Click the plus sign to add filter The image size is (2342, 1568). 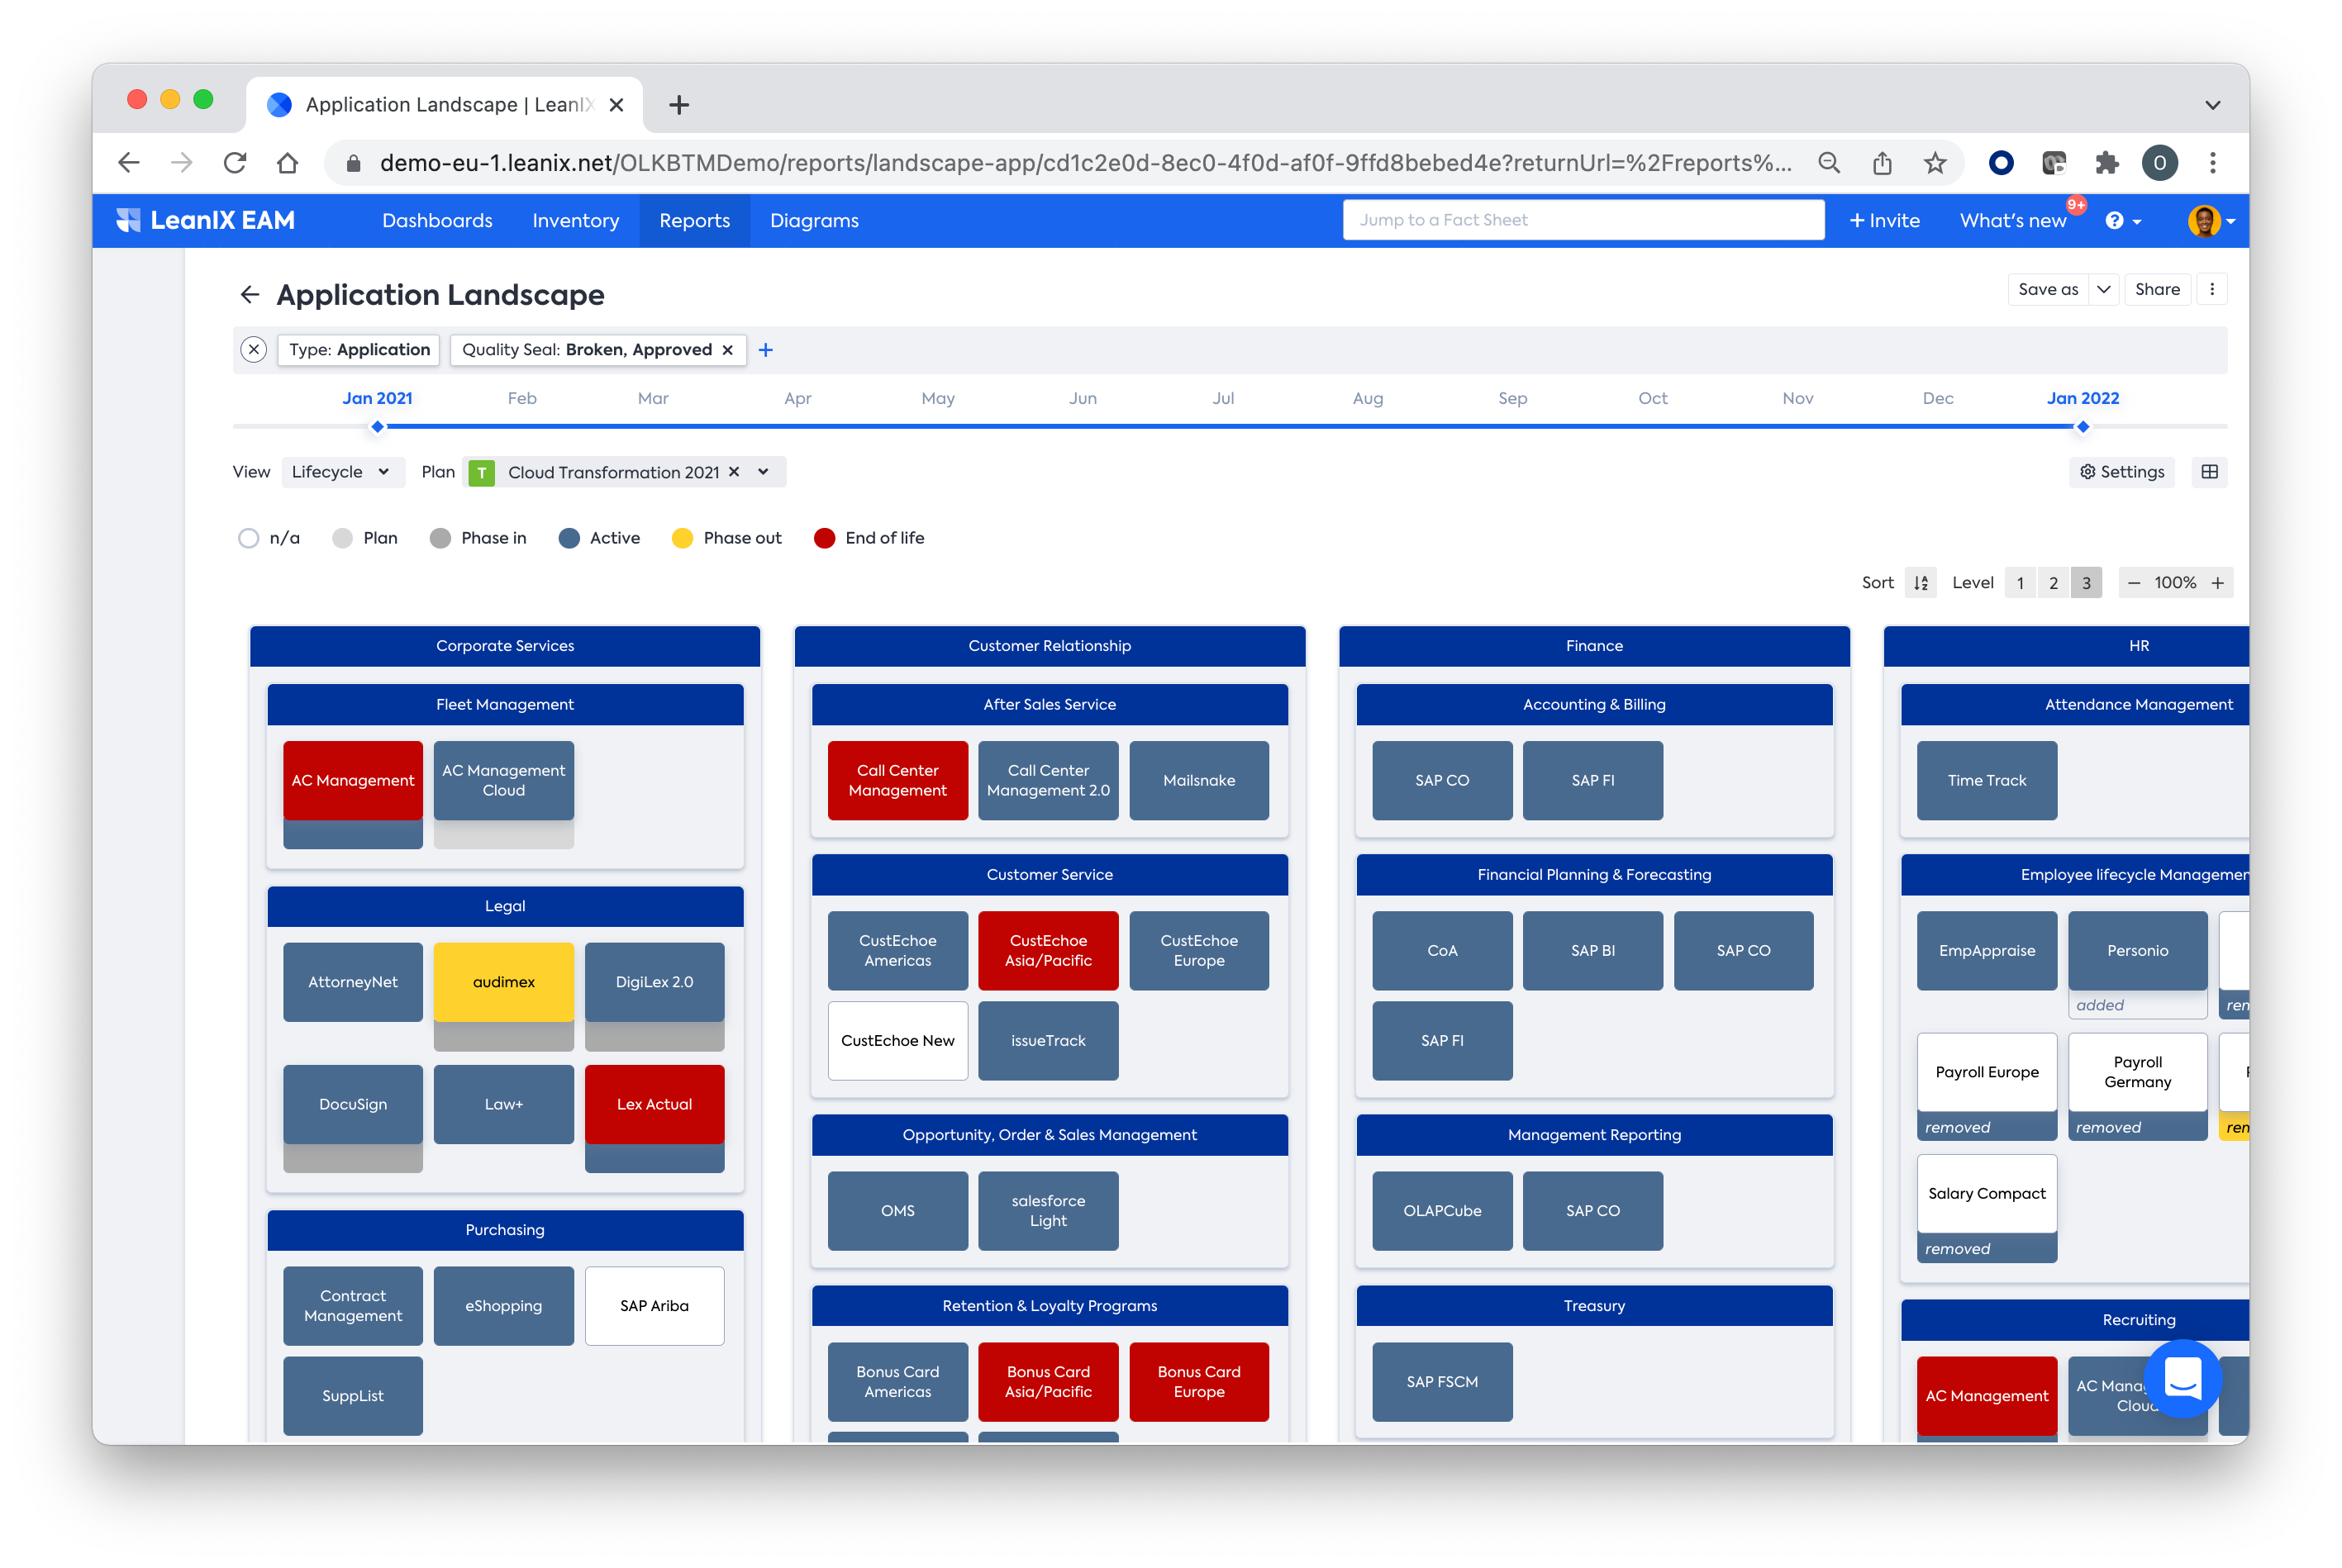[x=765, y=349]
